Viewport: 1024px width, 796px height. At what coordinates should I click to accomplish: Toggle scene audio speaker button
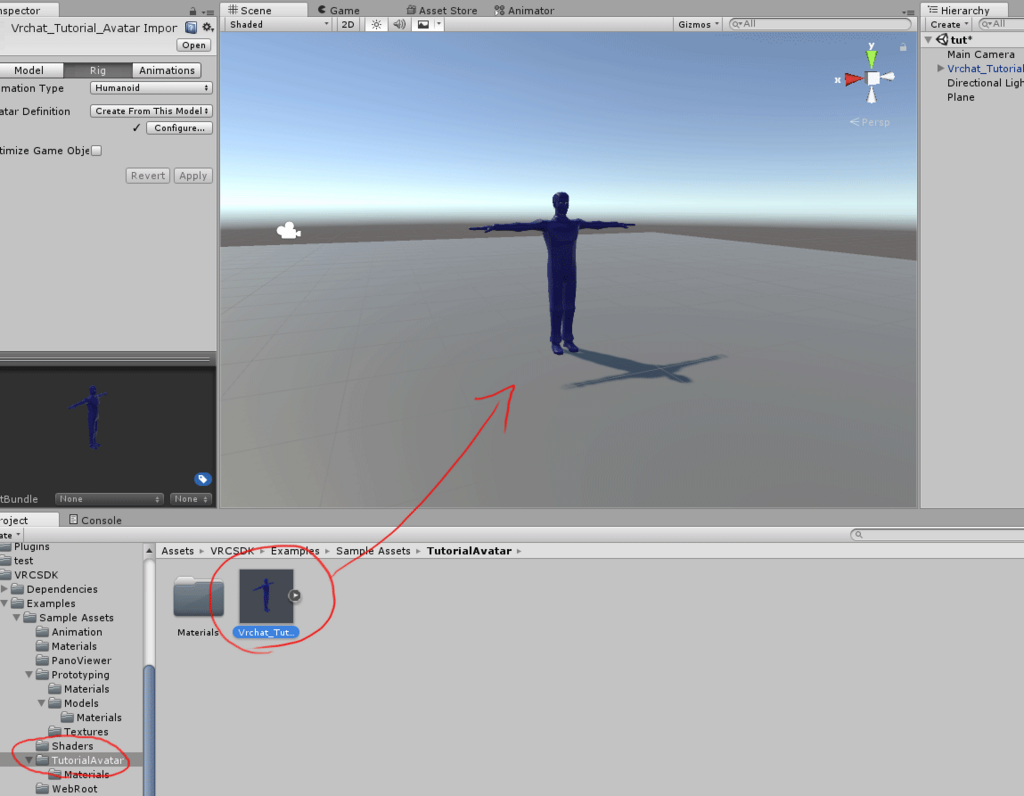pos(399,24)
